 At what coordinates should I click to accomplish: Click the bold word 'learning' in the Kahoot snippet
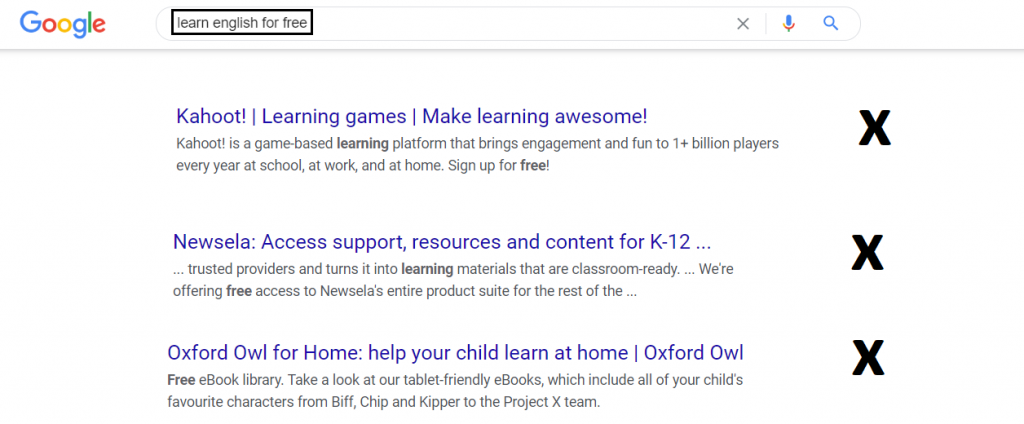click(362, 143)
